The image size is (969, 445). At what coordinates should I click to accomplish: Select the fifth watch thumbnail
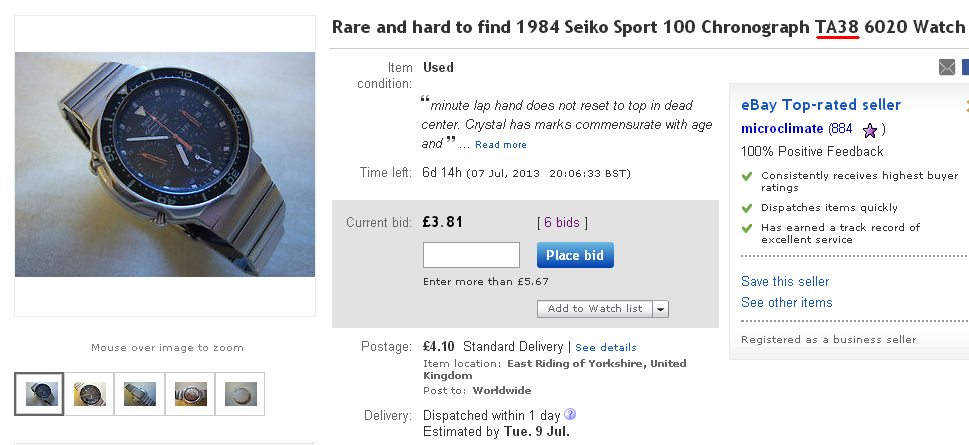[x=240, y=394]
